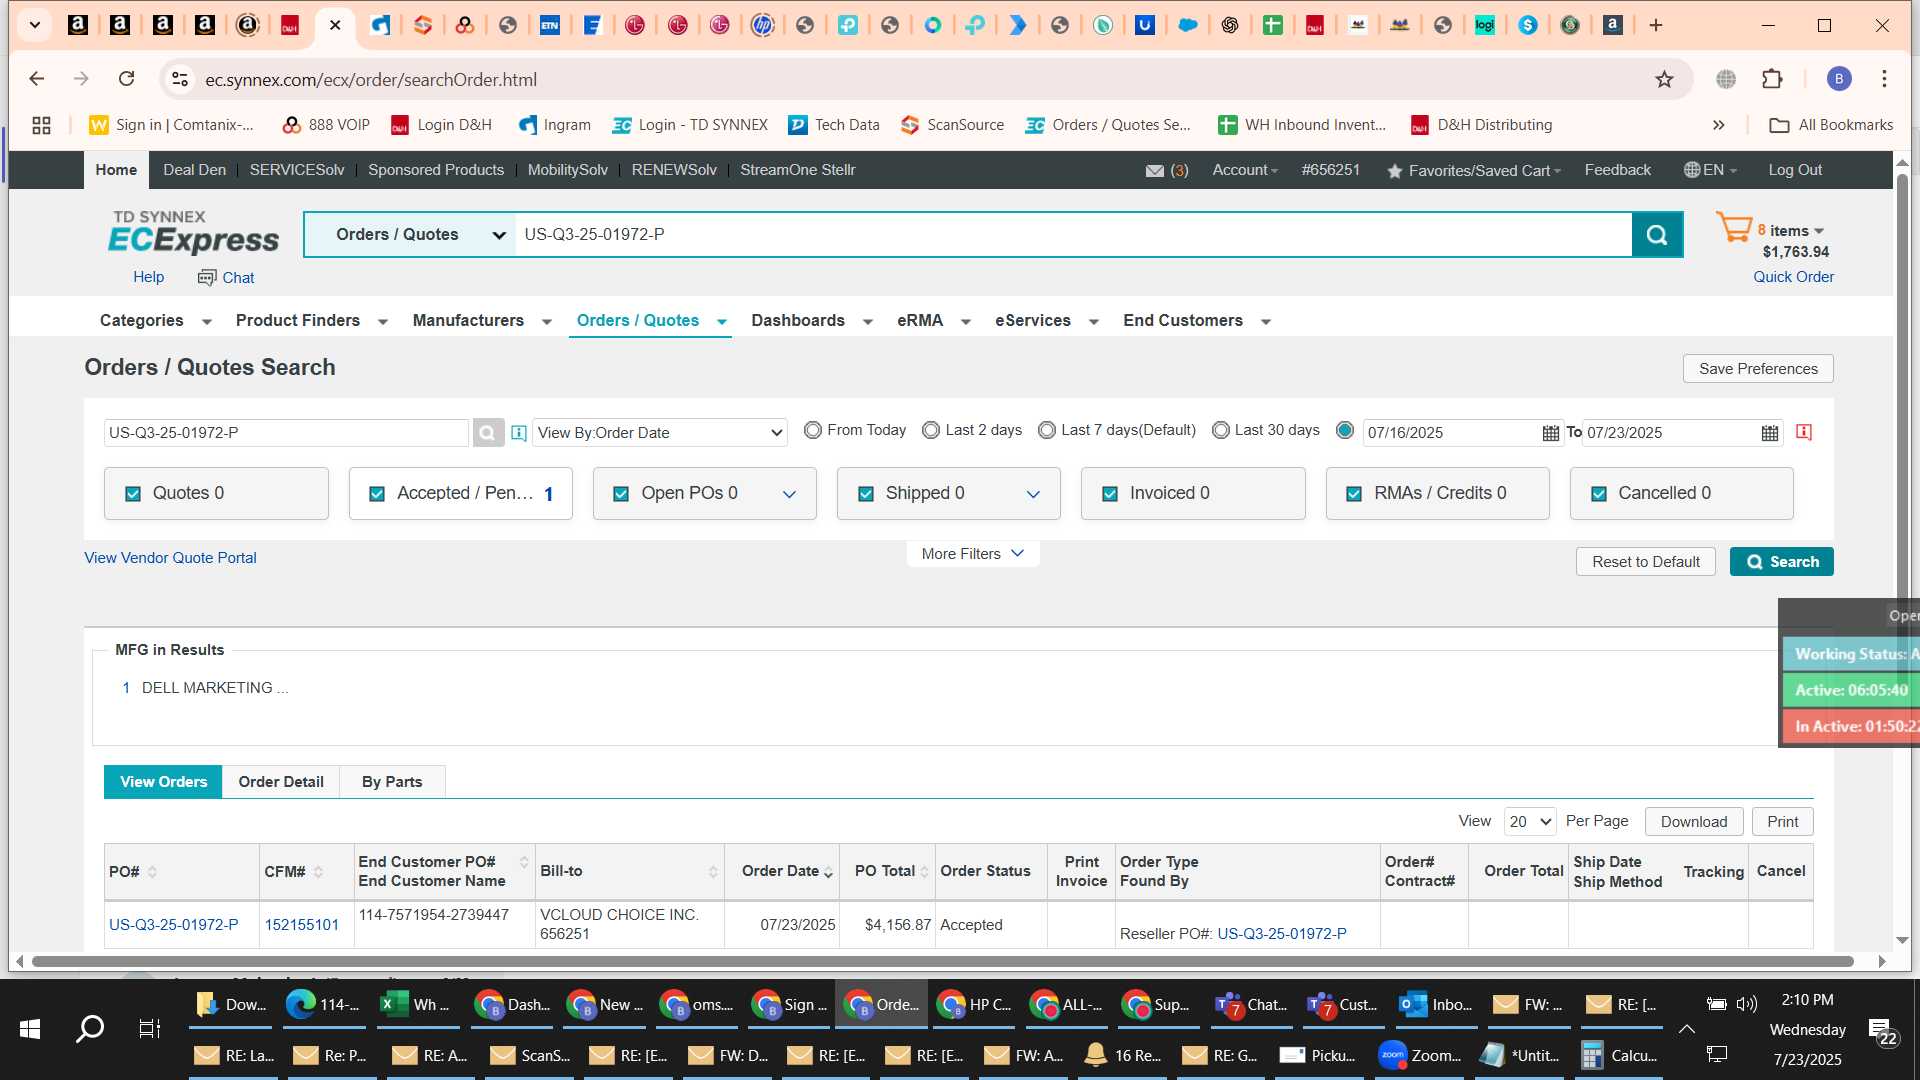Open the View By:Order Date dropdown
The width and height of the screenshot is (1920, 1080).
[660, 433]
